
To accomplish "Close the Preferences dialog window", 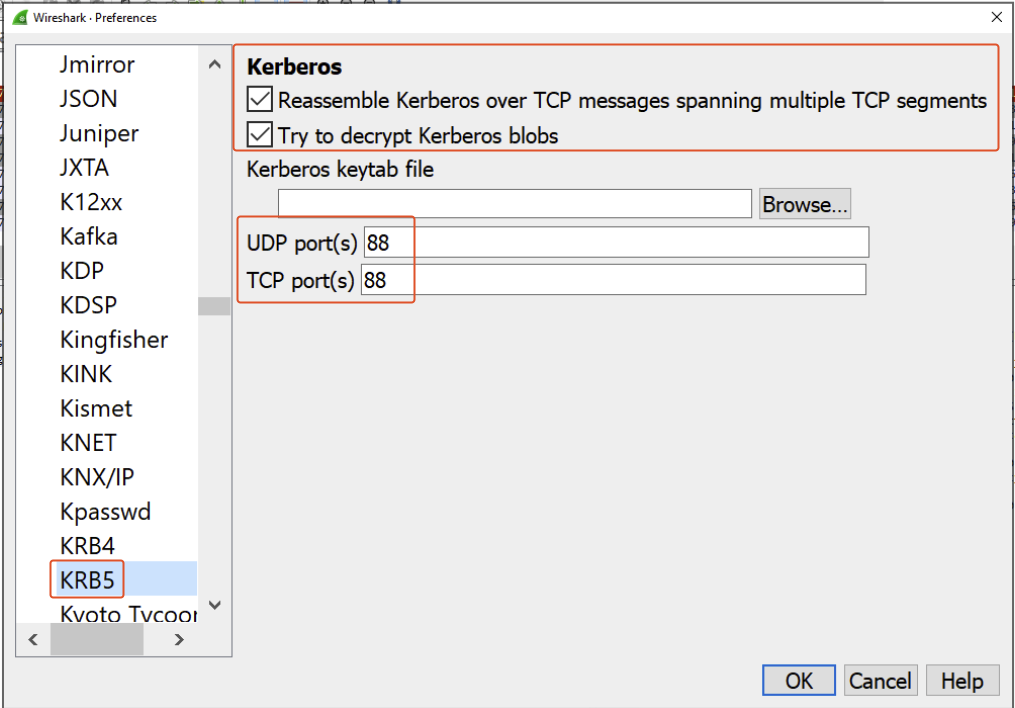I will tap(995, 17).
